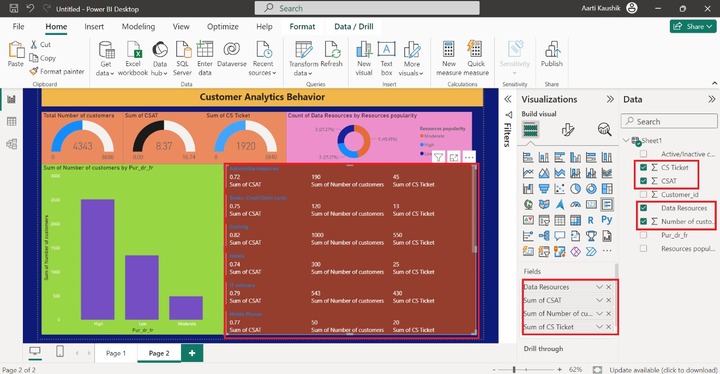This screenshot has height=374, width=720.
Task: Collapse the Data pane chevrons
Action: (x=711, y=99)
